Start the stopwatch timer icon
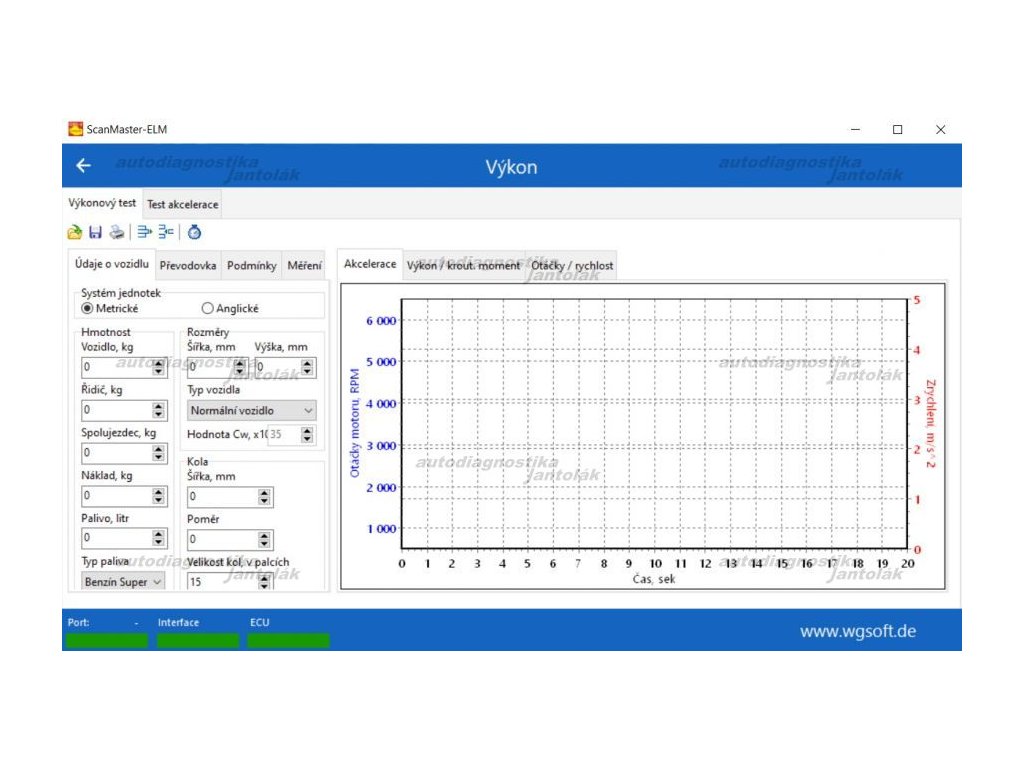The image size is (1024, 768). 194,232
